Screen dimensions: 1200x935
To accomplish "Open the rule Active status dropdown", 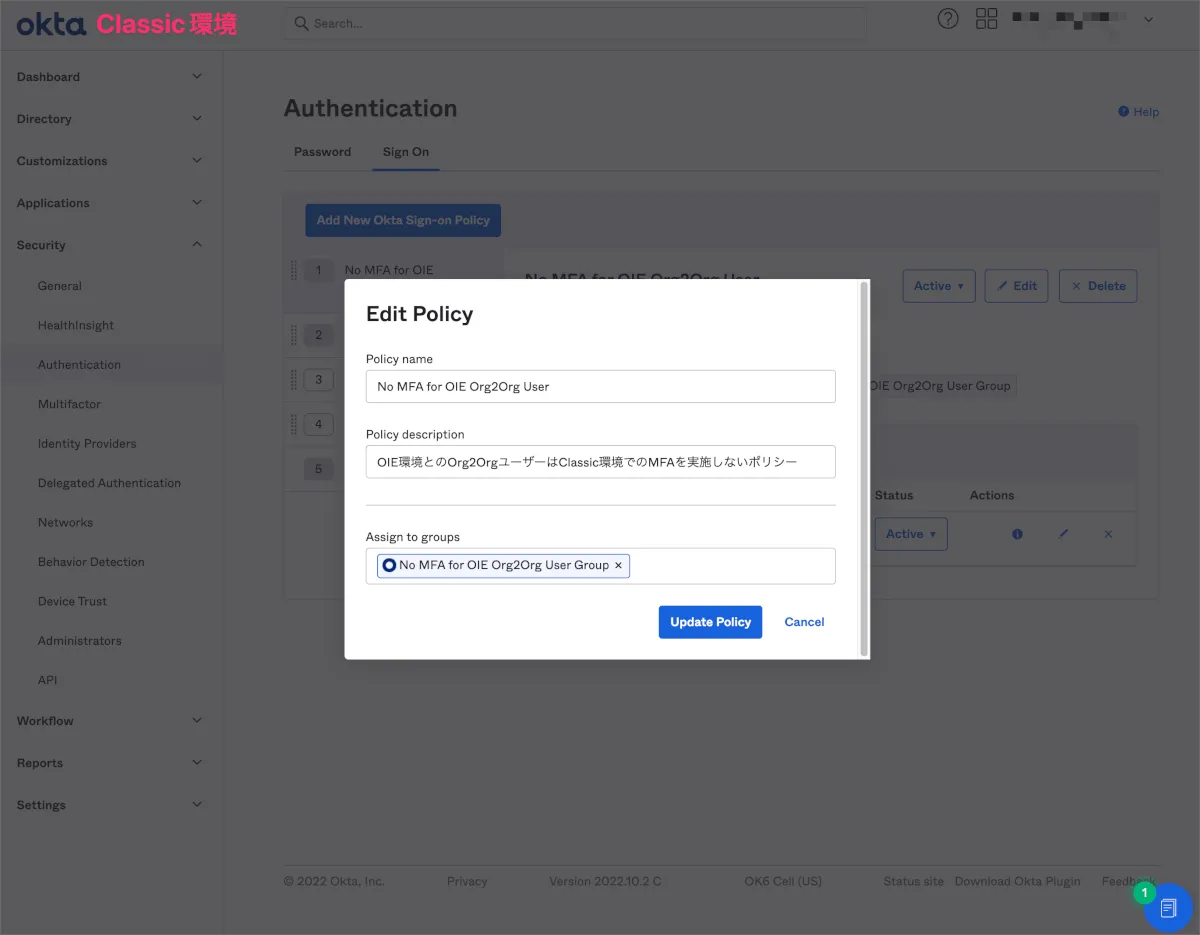I will [911, 534].
